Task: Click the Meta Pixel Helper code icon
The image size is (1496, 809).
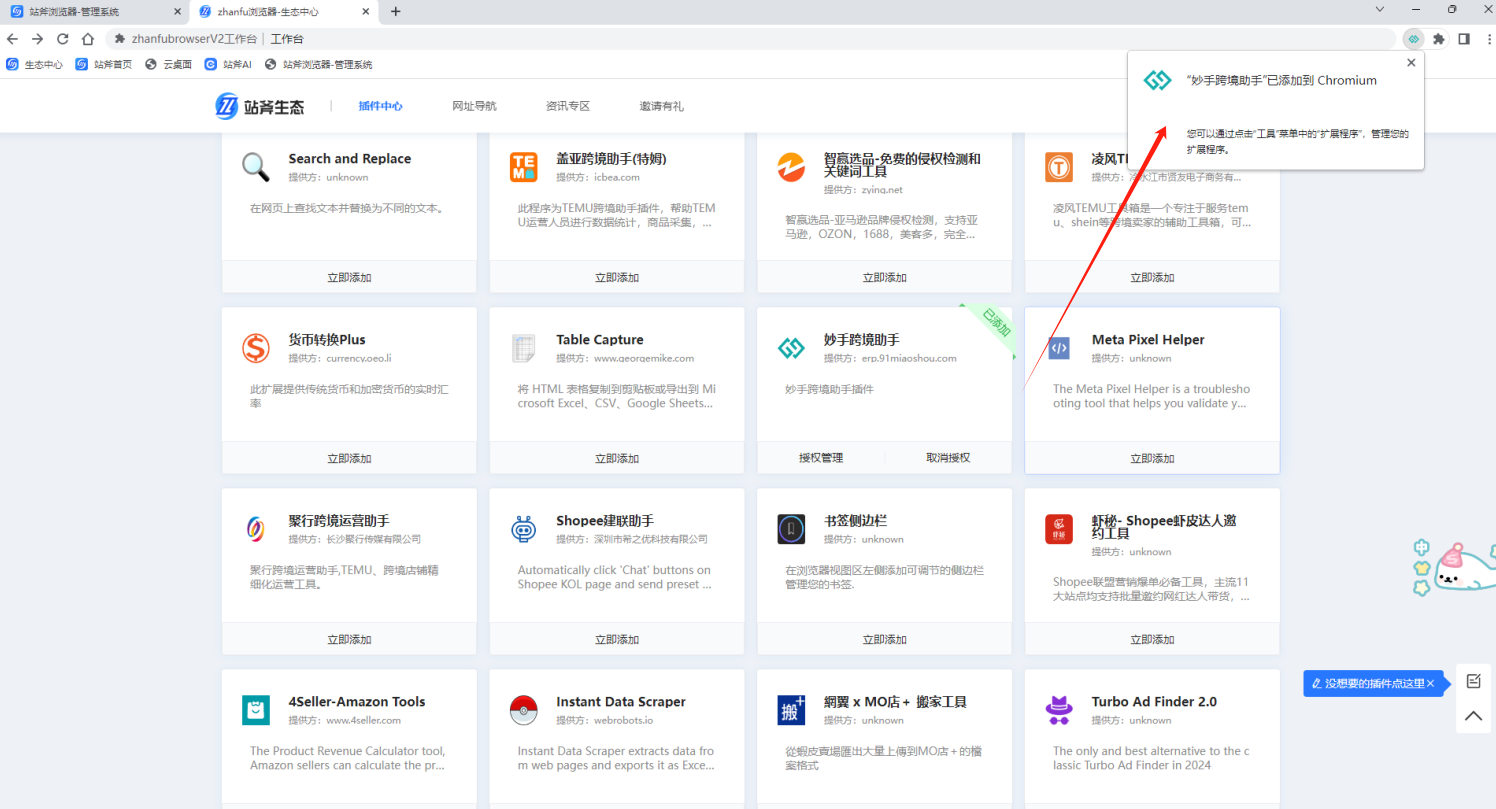Action: [1059, 348]
